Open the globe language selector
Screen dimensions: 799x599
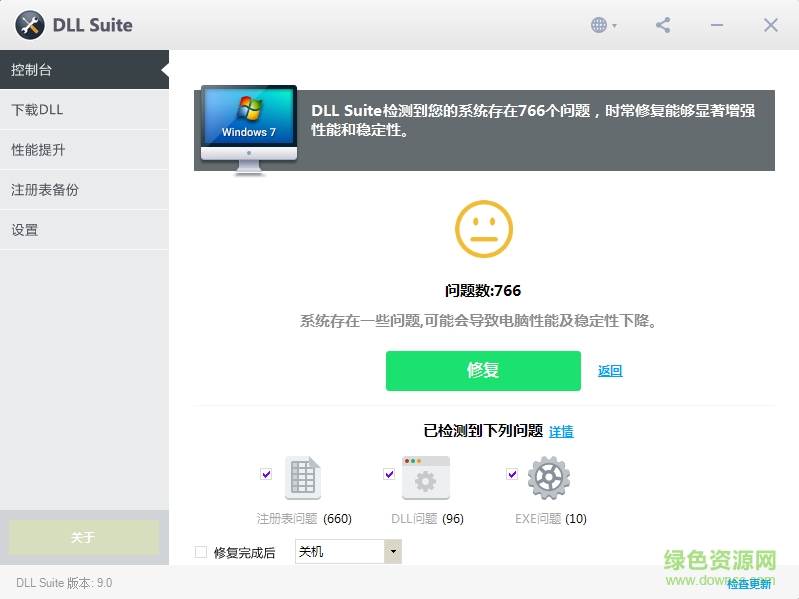click(x=603, y=25)
